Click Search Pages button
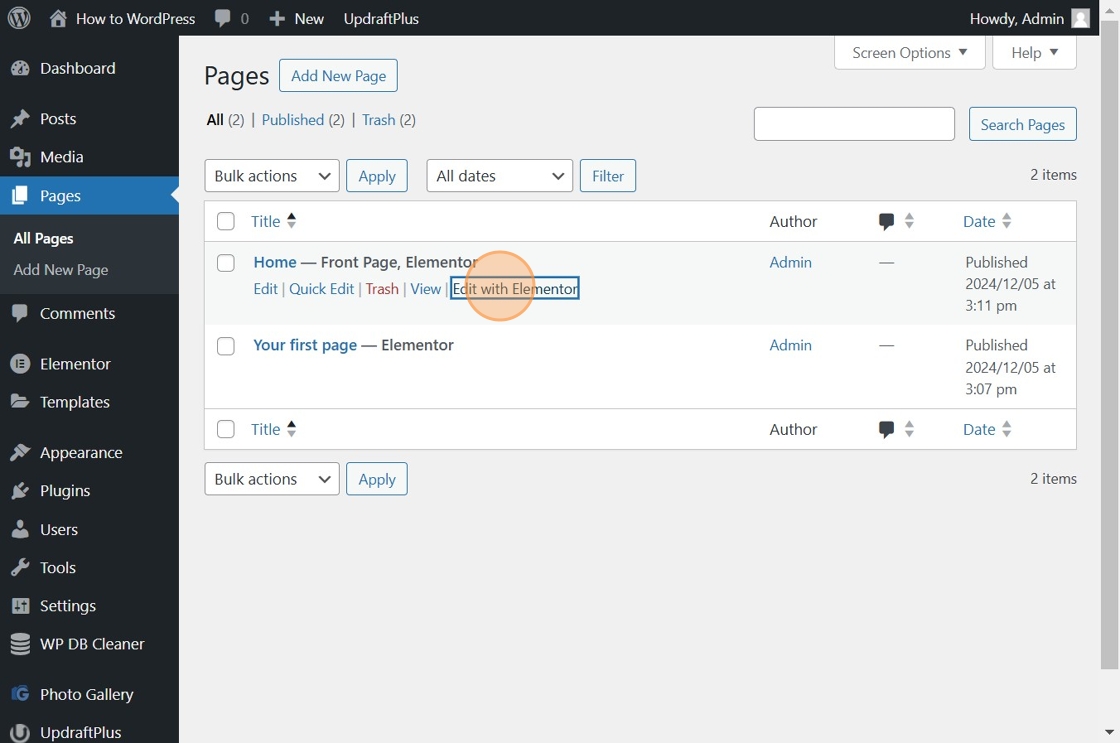The image size is (1120, 743). (x=1023, y=124)
